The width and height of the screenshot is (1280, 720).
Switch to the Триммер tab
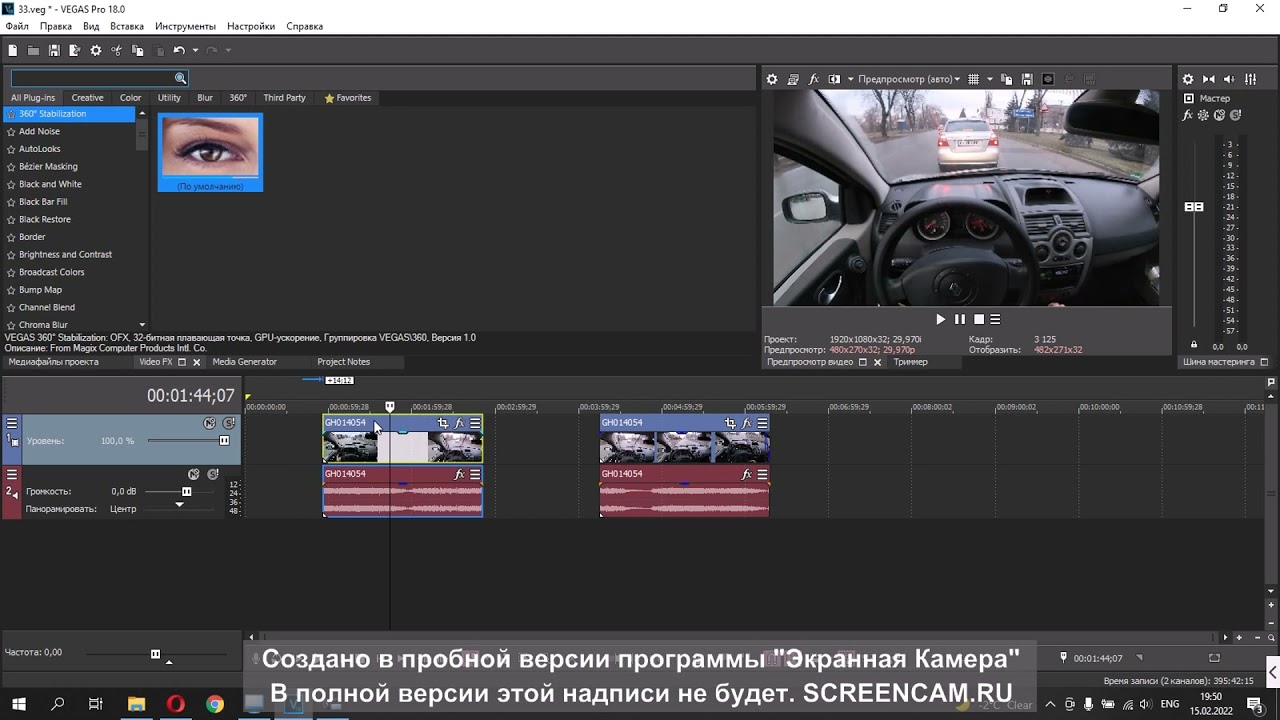(x=911, y=362)
